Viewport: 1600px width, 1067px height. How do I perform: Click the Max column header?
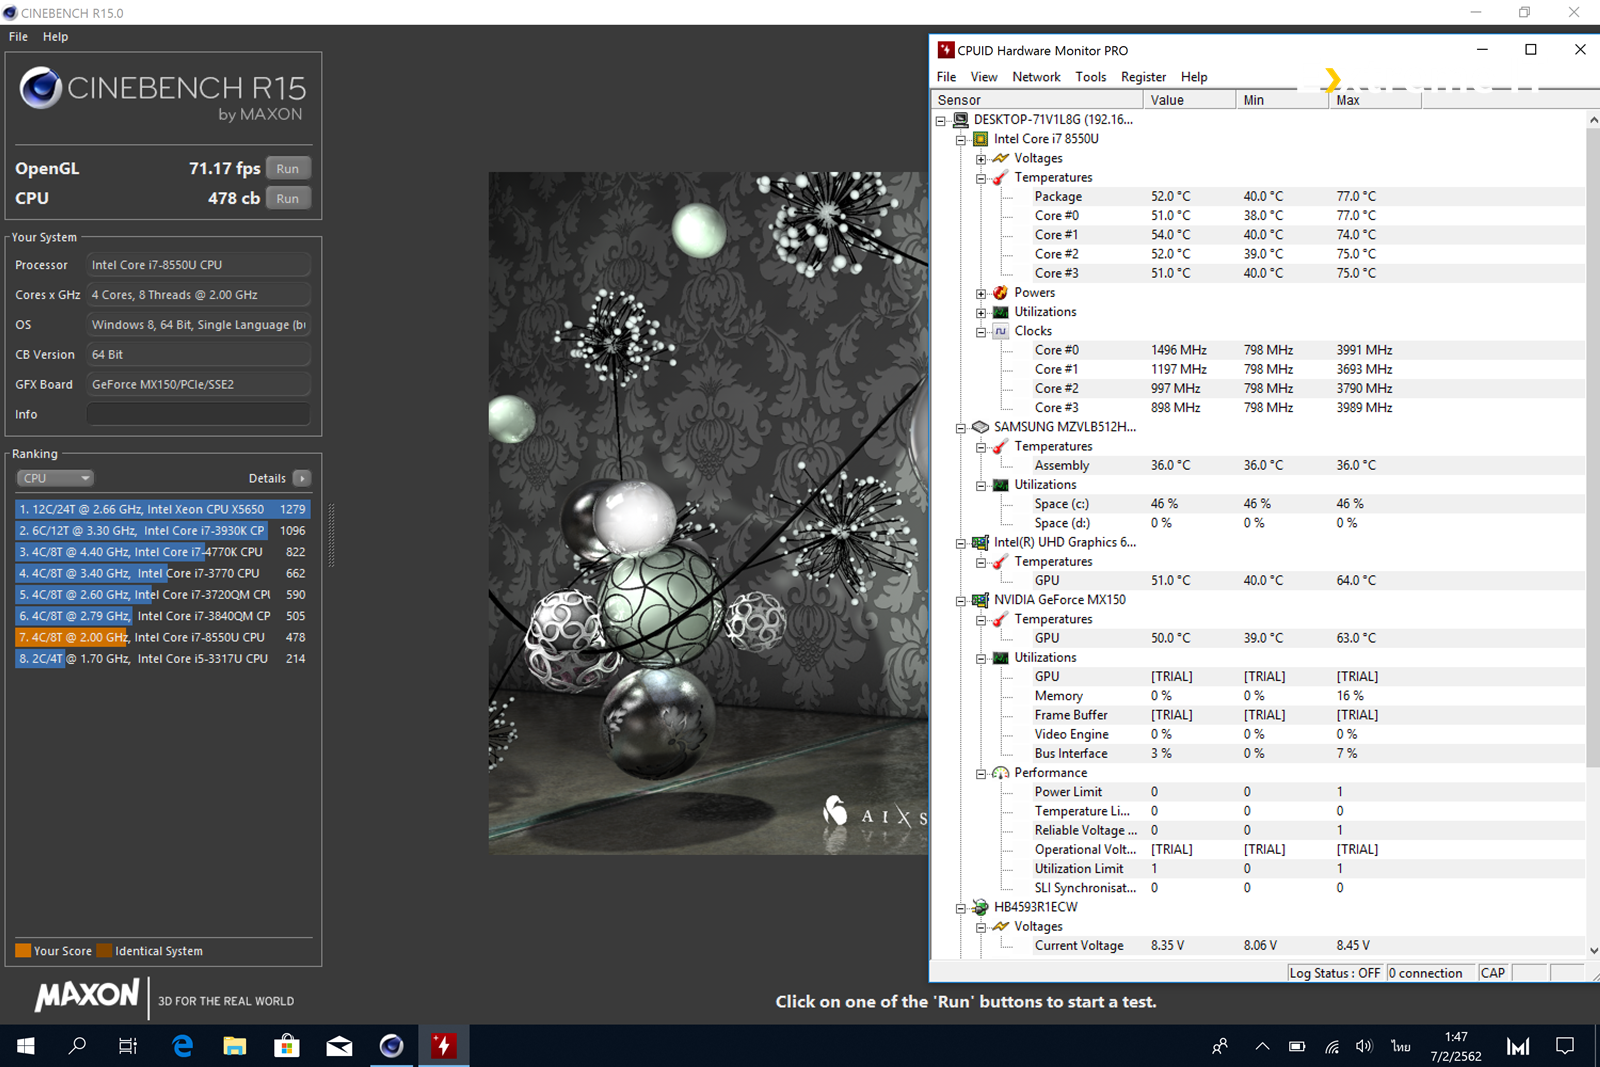1375,100
